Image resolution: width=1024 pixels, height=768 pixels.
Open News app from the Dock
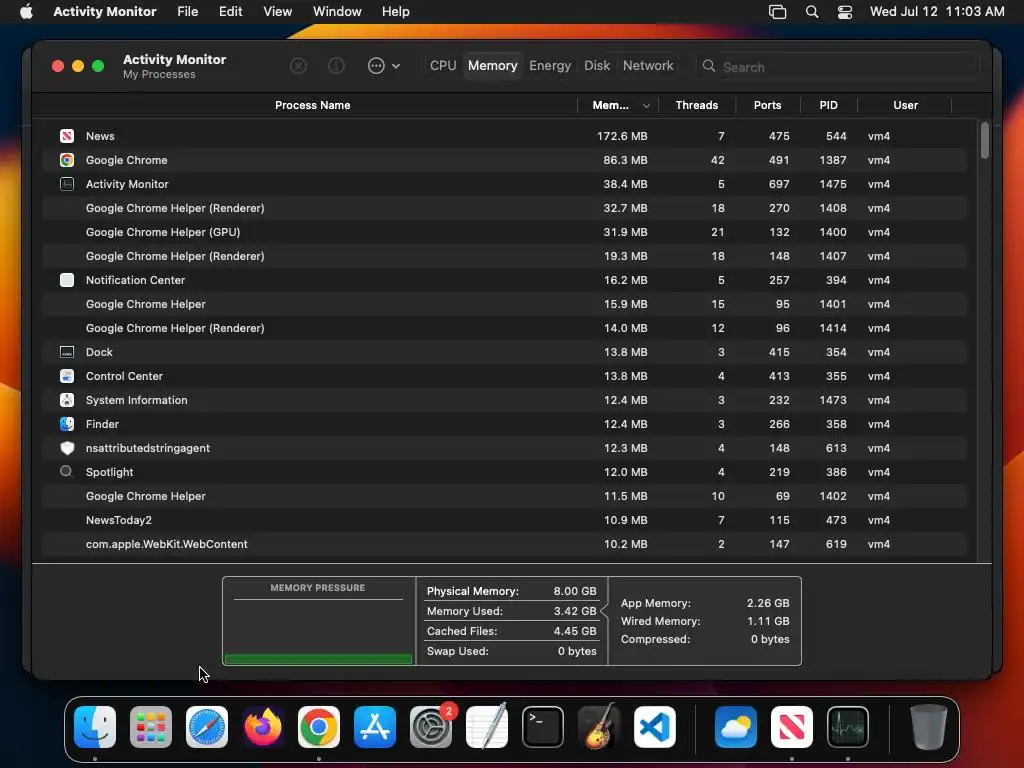click(792, 727)
